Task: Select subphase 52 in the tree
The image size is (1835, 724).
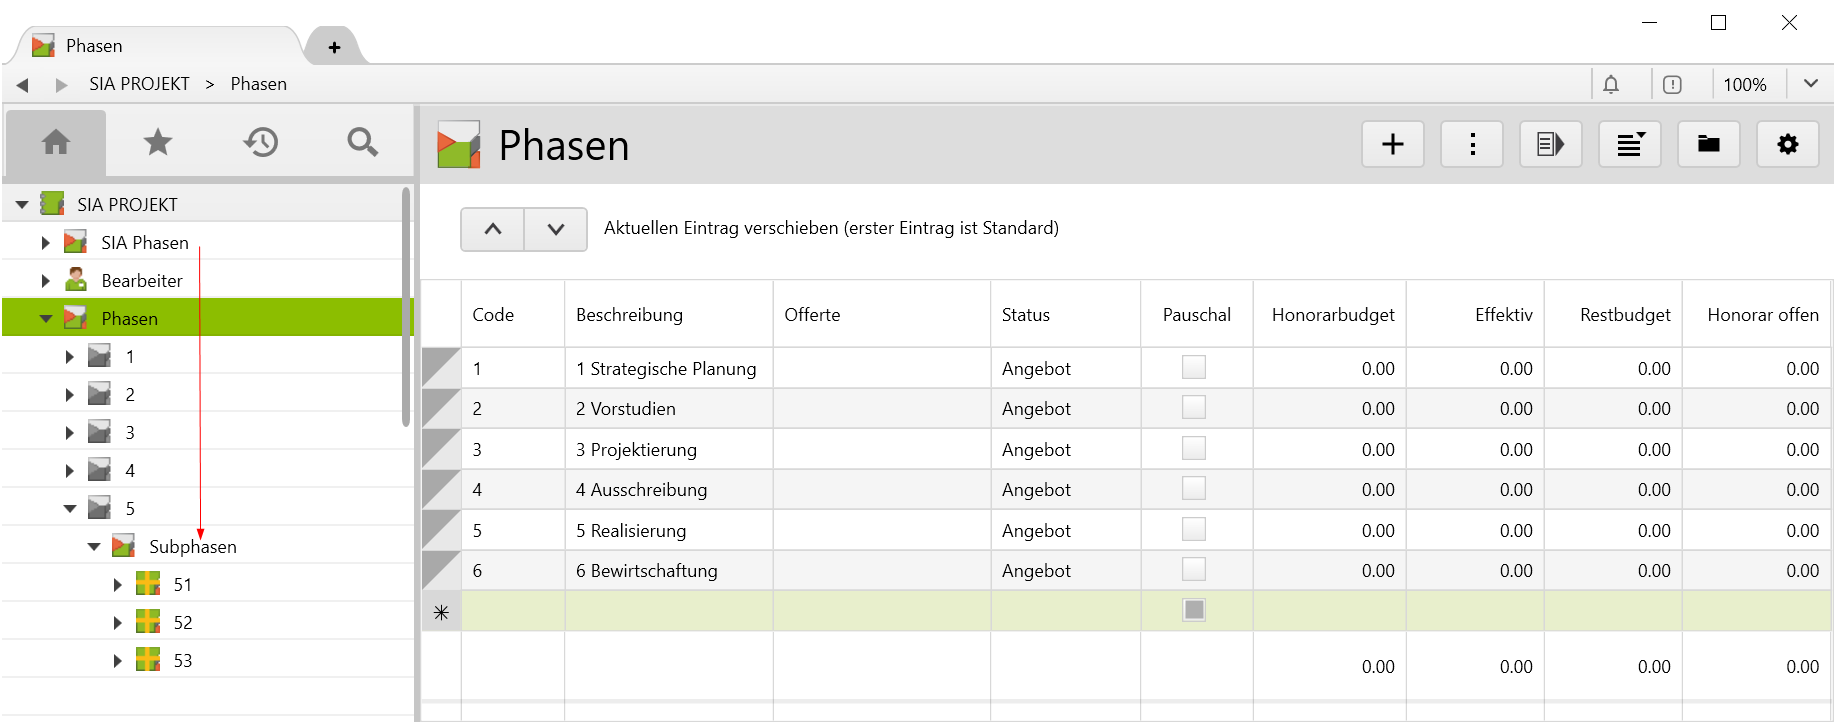Action: pos(182,623)
